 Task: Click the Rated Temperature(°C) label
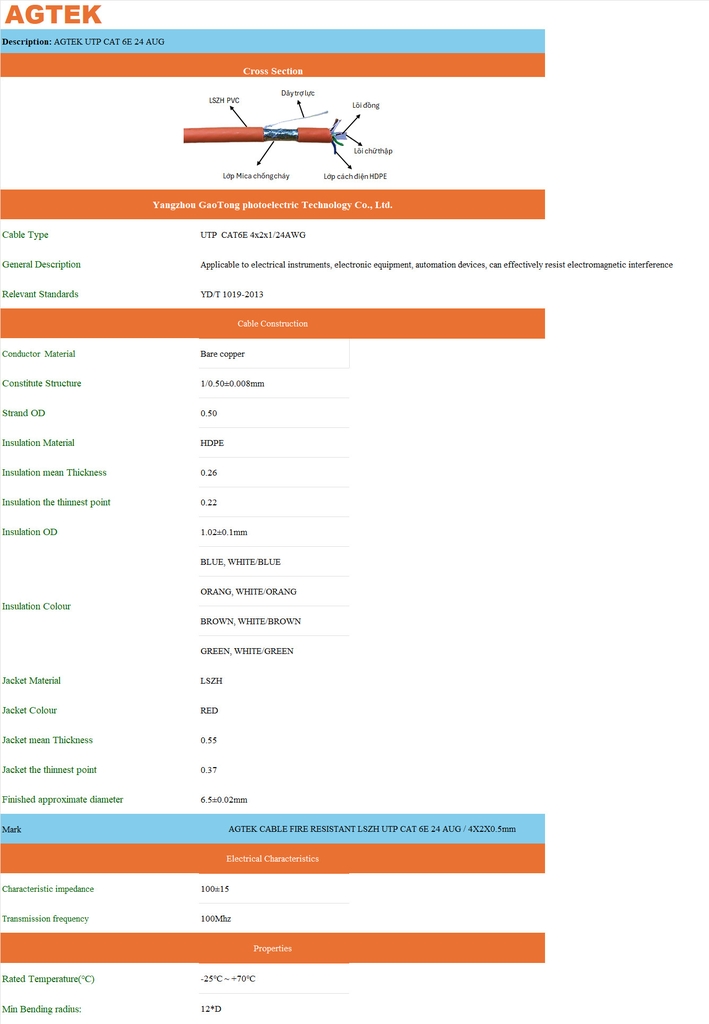tap(48, 978)
